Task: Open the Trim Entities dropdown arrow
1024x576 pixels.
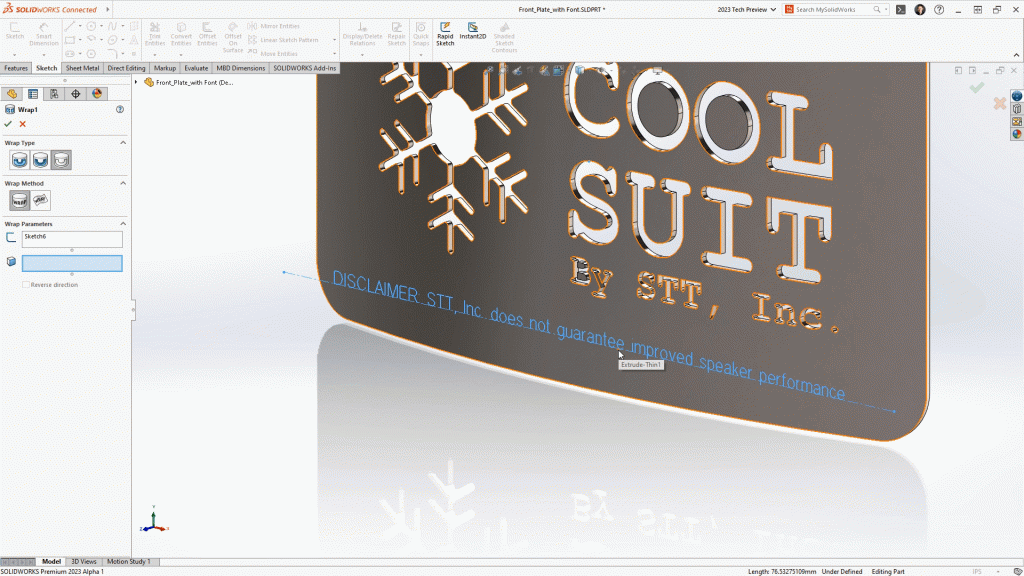Action: 155,54
